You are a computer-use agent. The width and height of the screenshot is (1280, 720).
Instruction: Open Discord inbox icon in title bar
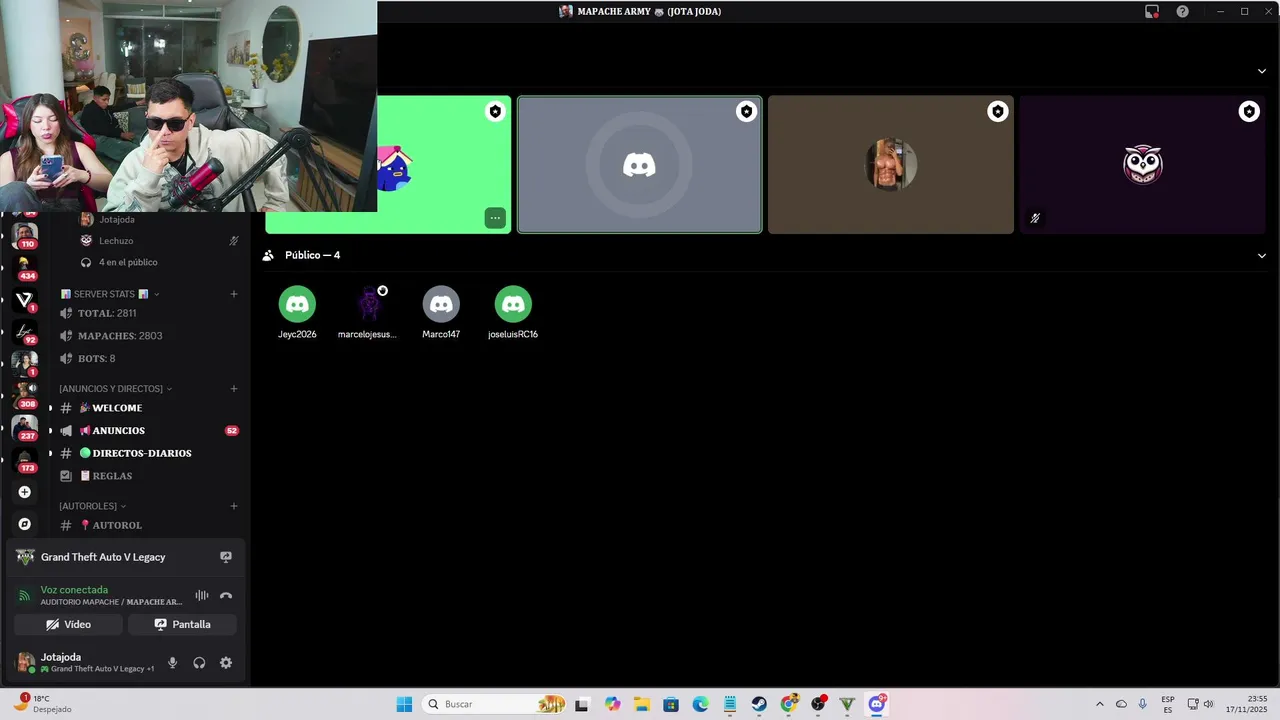pyautogui.click(x=1152, y=11)
